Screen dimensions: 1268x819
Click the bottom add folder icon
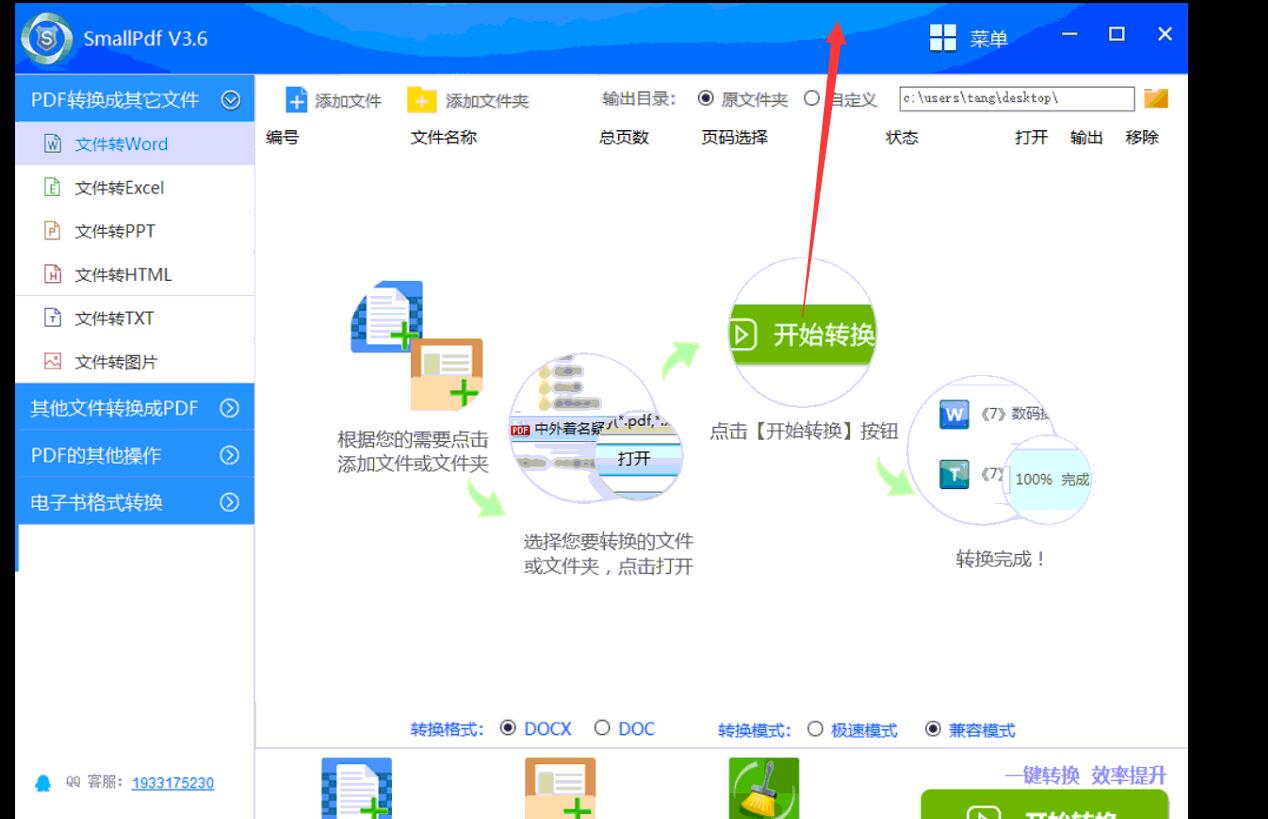coord(560,790)
